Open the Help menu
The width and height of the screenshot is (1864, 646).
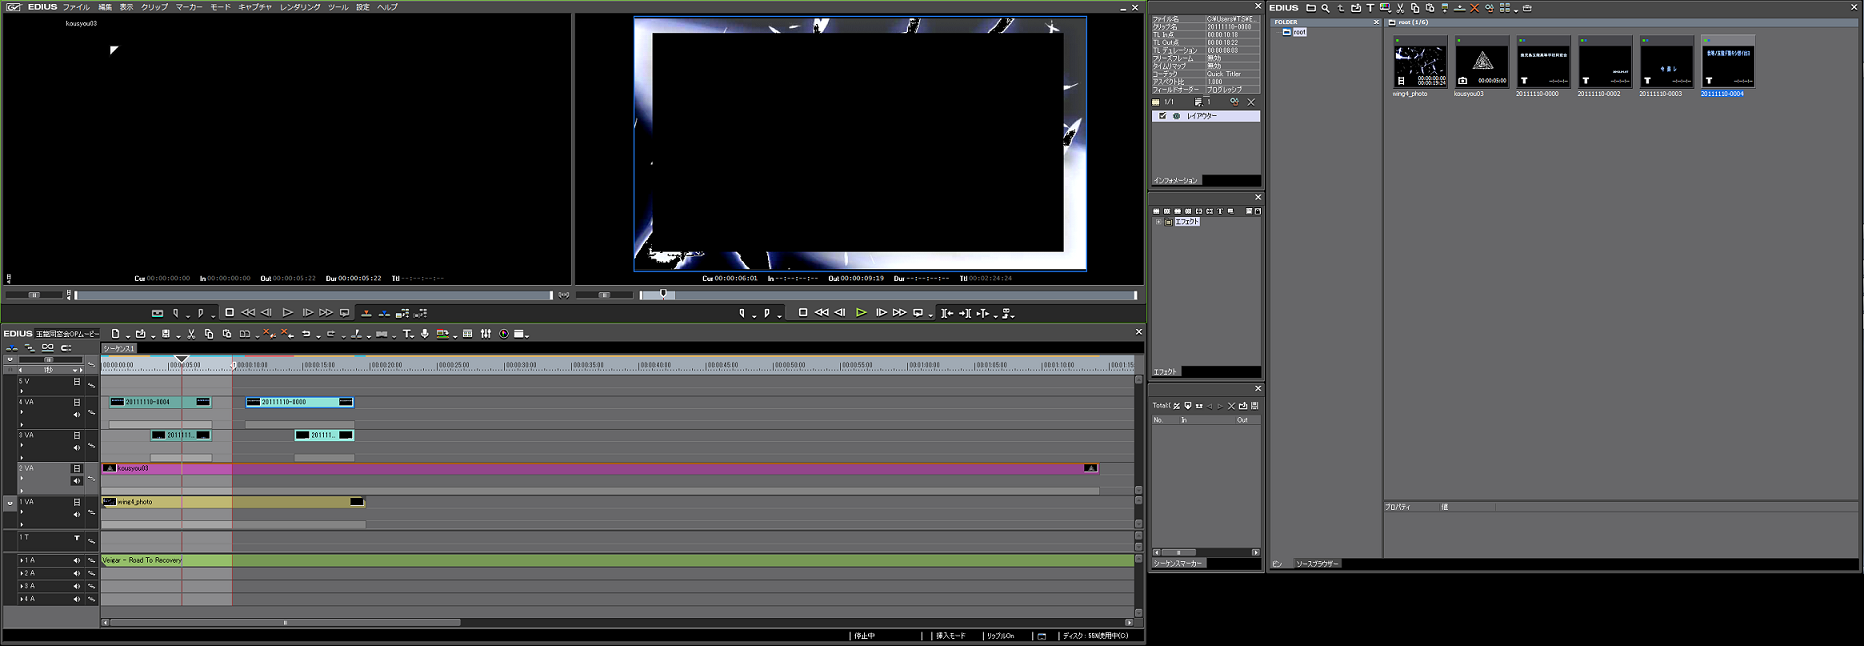click(387, 7)
